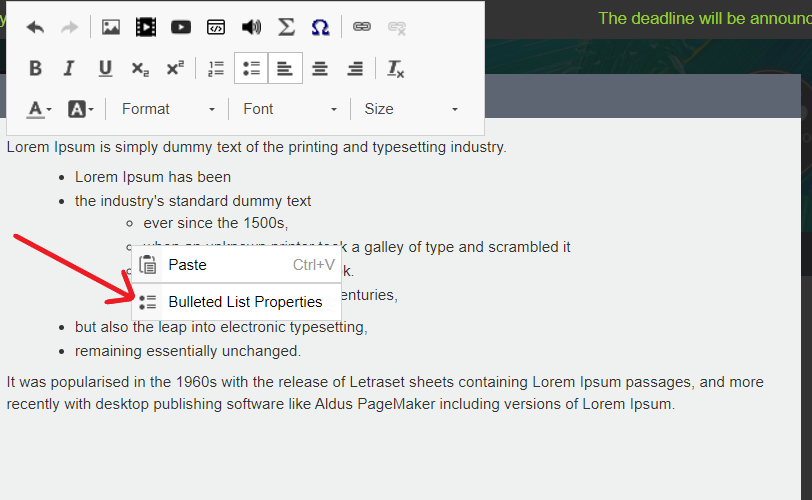Click in the first Lorem Ipsum paragraph

pyautogui.click(x=256, y=147)
